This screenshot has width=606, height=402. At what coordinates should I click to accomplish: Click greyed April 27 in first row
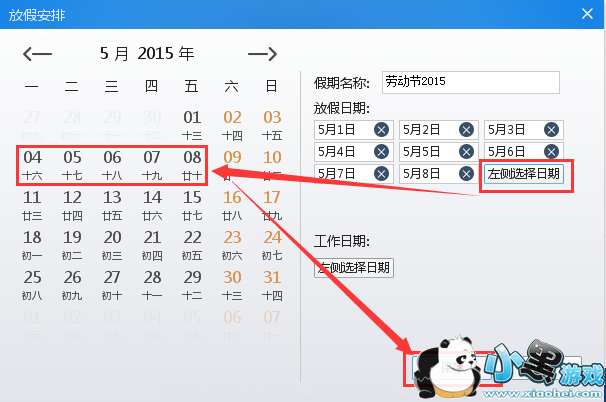point(32,125)
